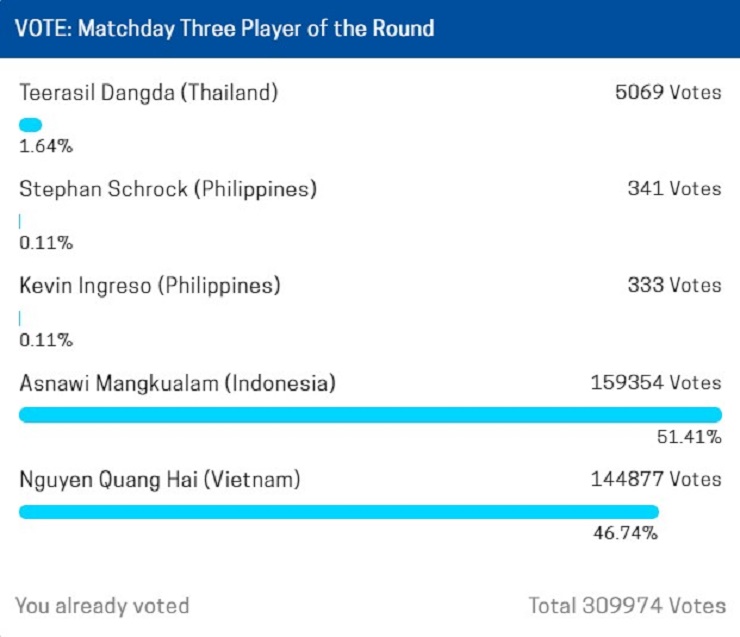This screenshot has width=740, height=637.
Task: Click the 51.41% percentage label
Action: click(x=688, y=437)
